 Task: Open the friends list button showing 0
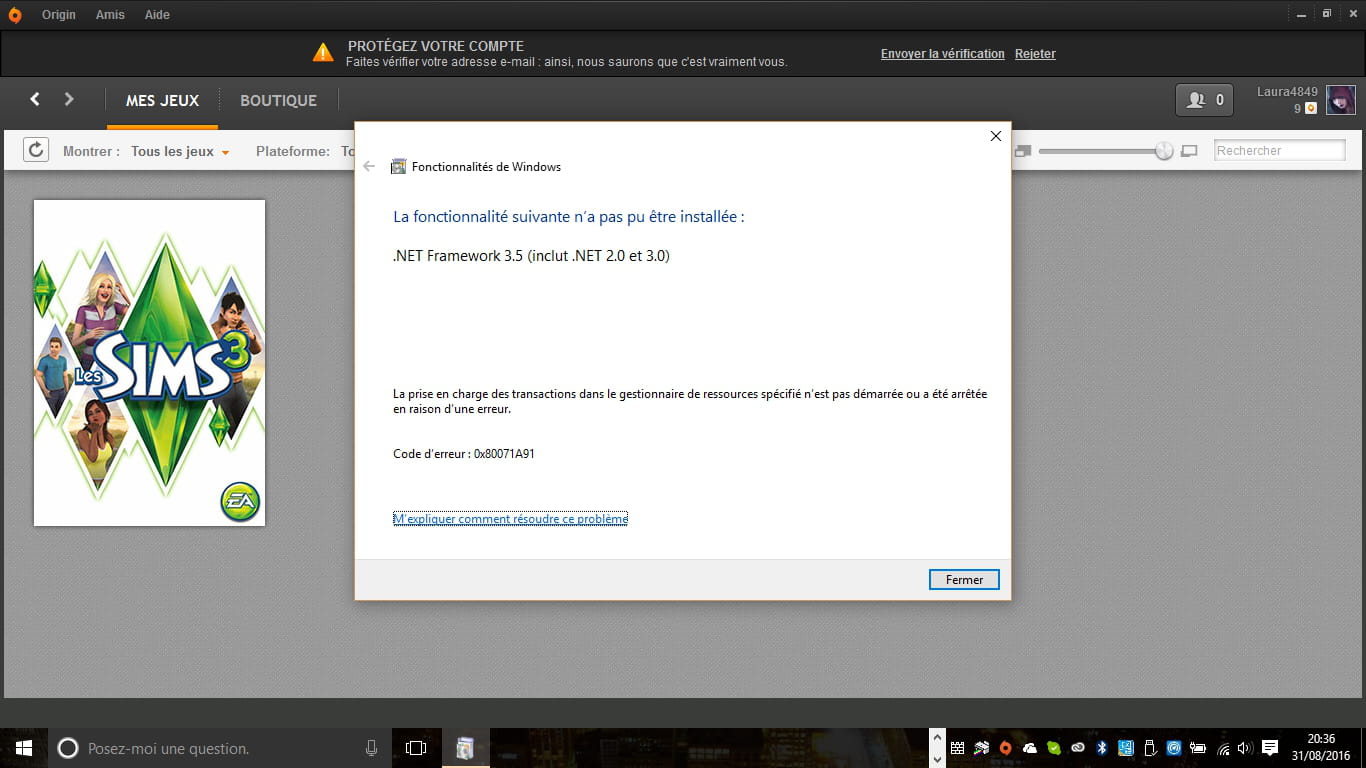coord(1204,100)
